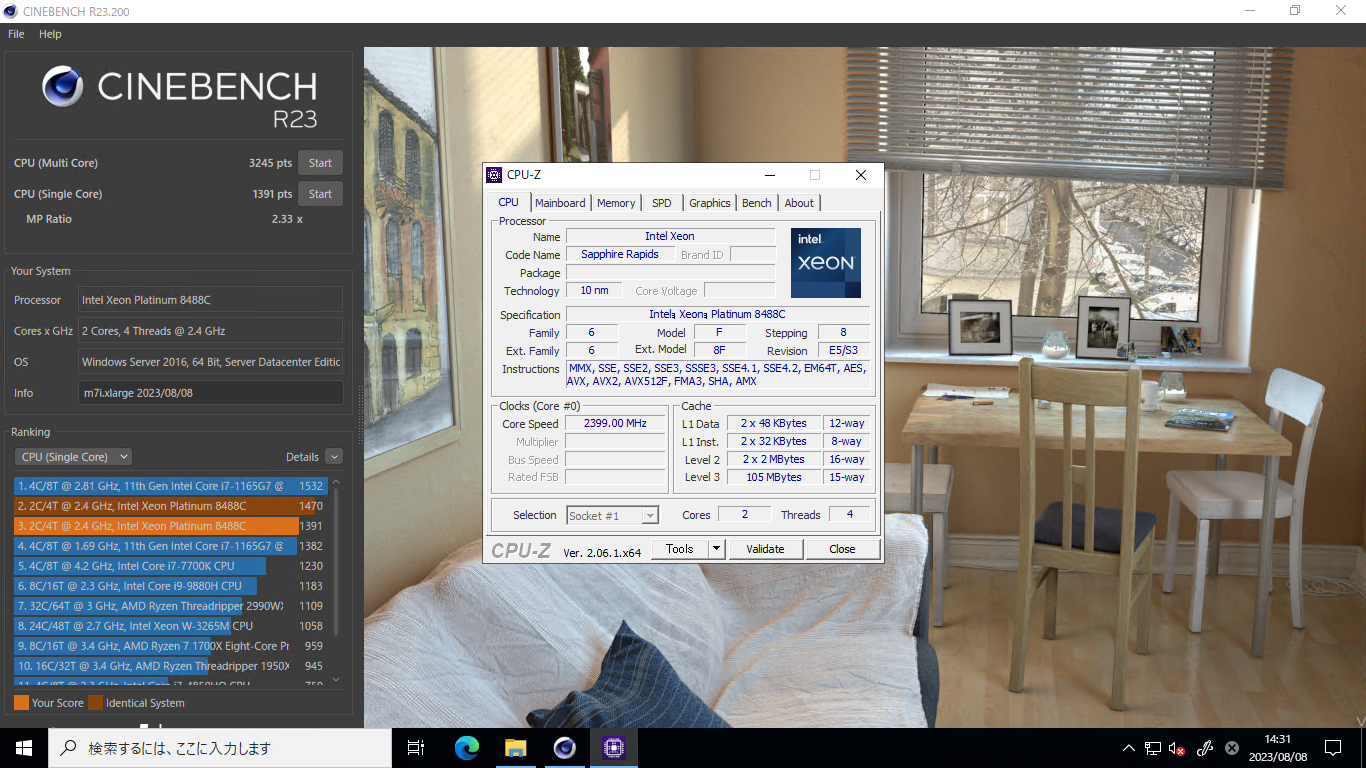The height and width of the screenshot is (768, 1366).
Task: Click the Cinebench taskbar icon
Action: coord(564,748)
